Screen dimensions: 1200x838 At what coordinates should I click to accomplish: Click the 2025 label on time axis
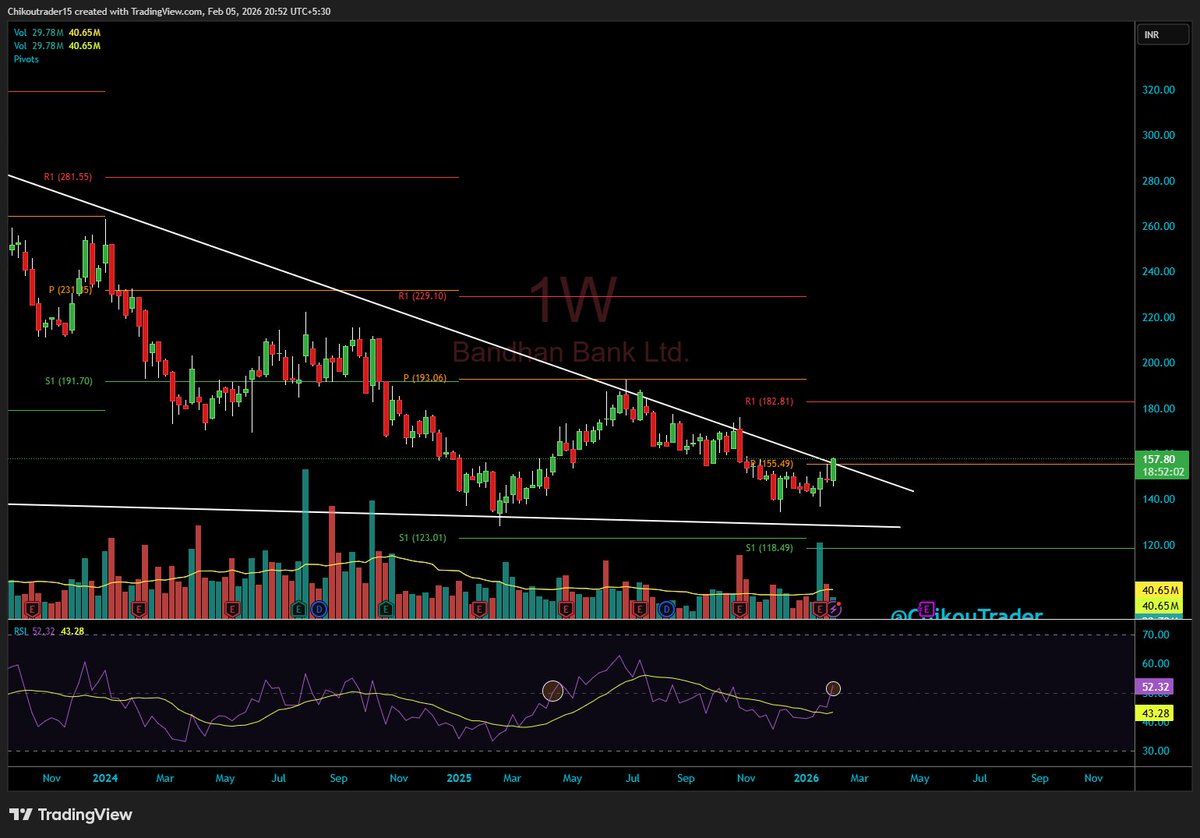point(459,777)
